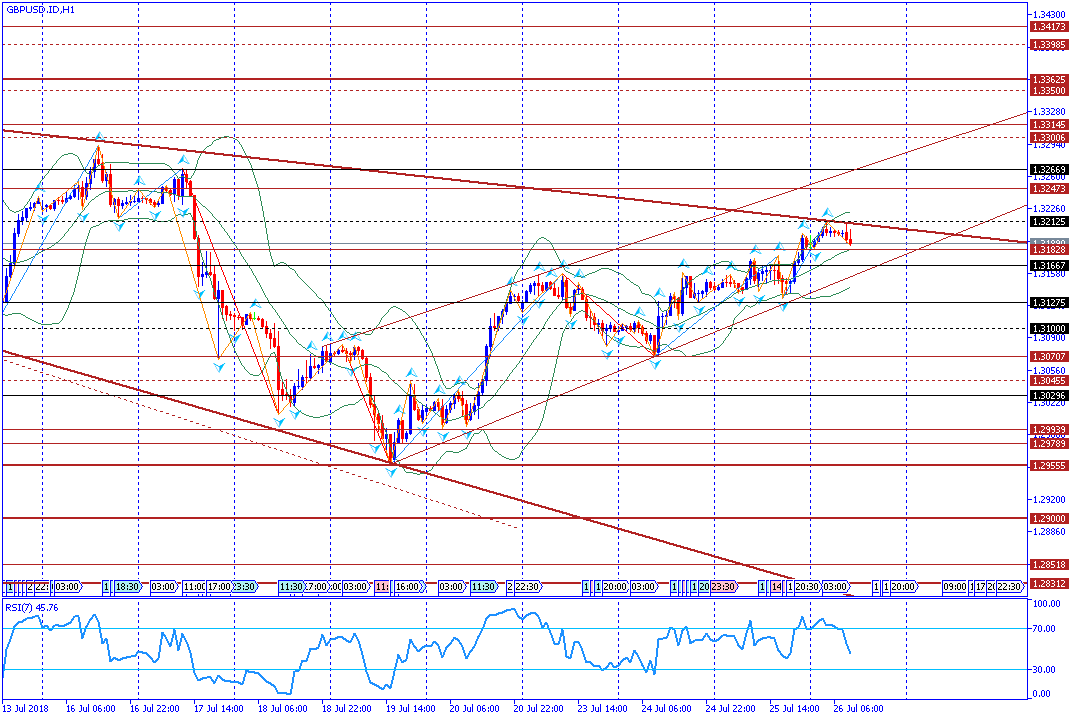The width and height of the screenshot is (1080, 720).
Task: Click the 19 Jul 14:00 time axis label
Action: [x=411, y=709]
